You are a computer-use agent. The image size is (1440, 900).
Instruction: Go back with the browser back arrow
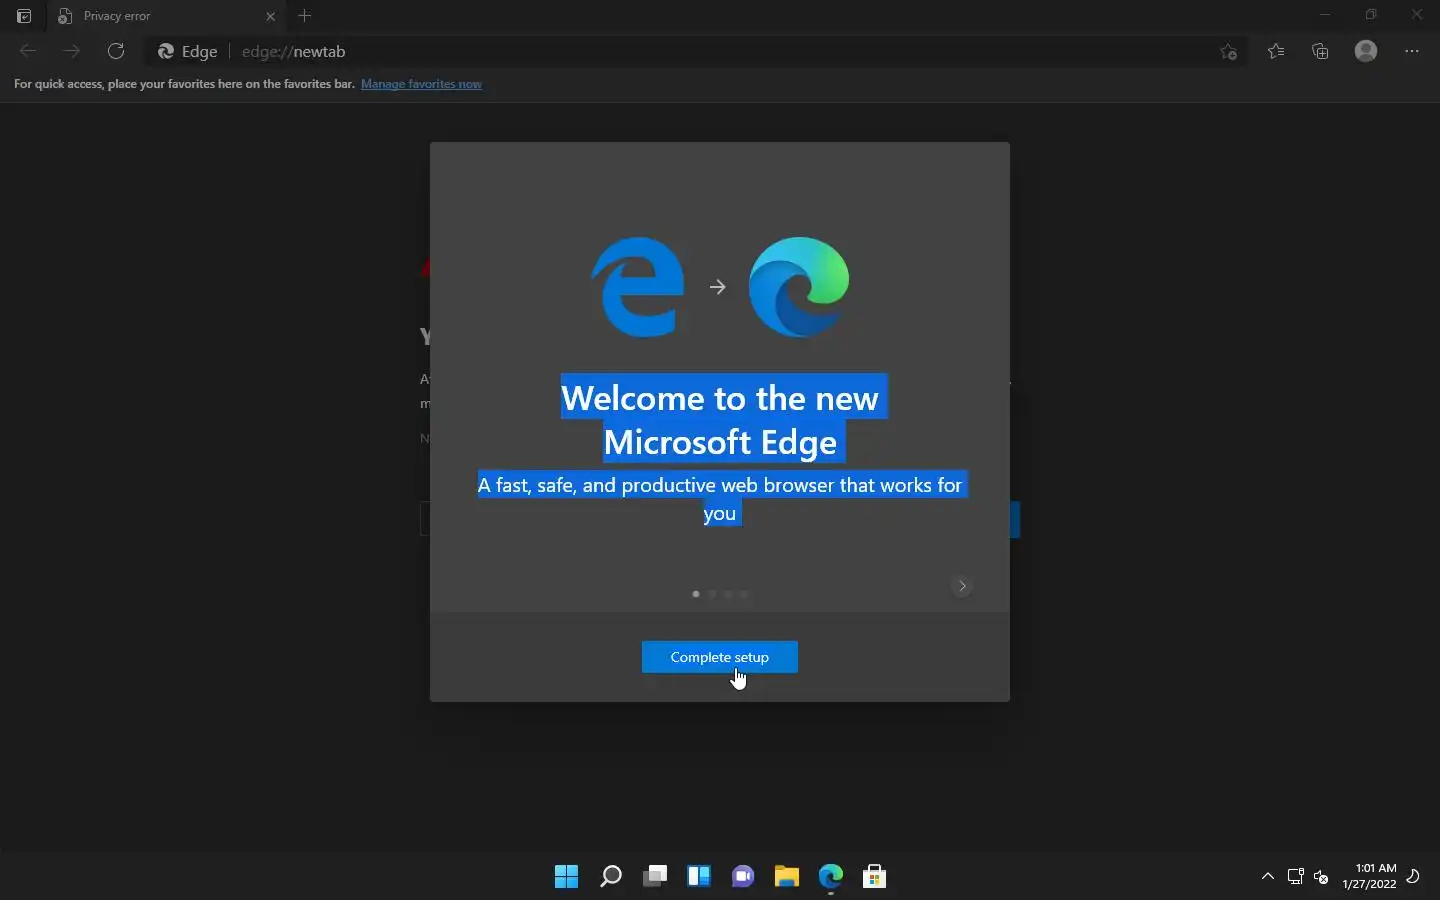28,51
